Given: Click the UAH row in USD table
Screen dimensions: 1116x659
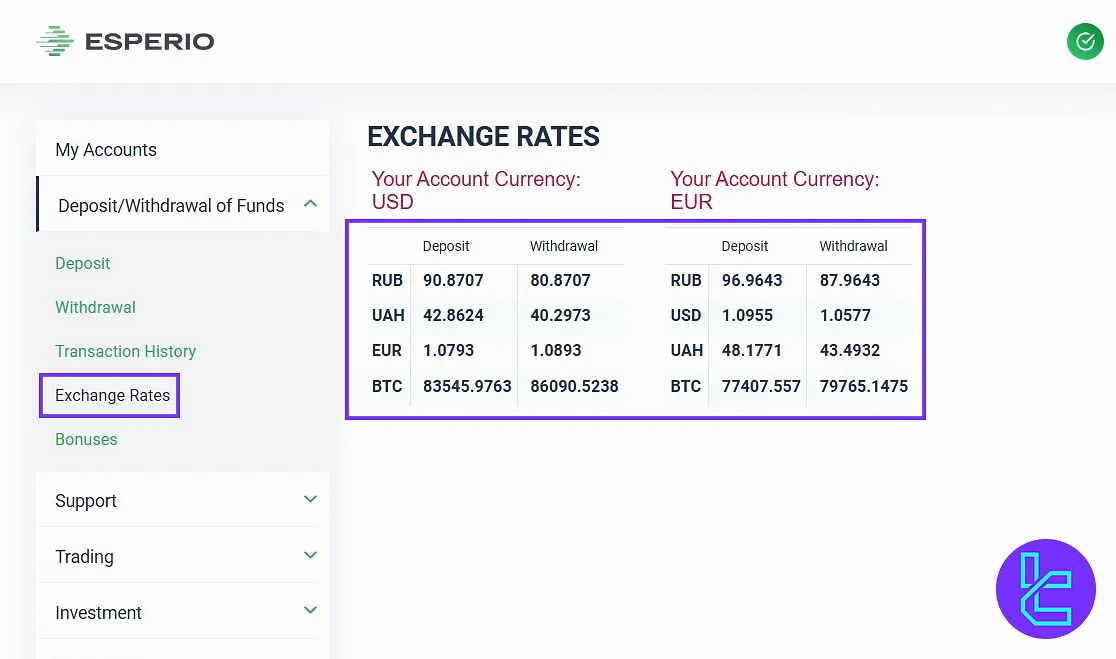Looking at the screenshot, I should (388, 315).
